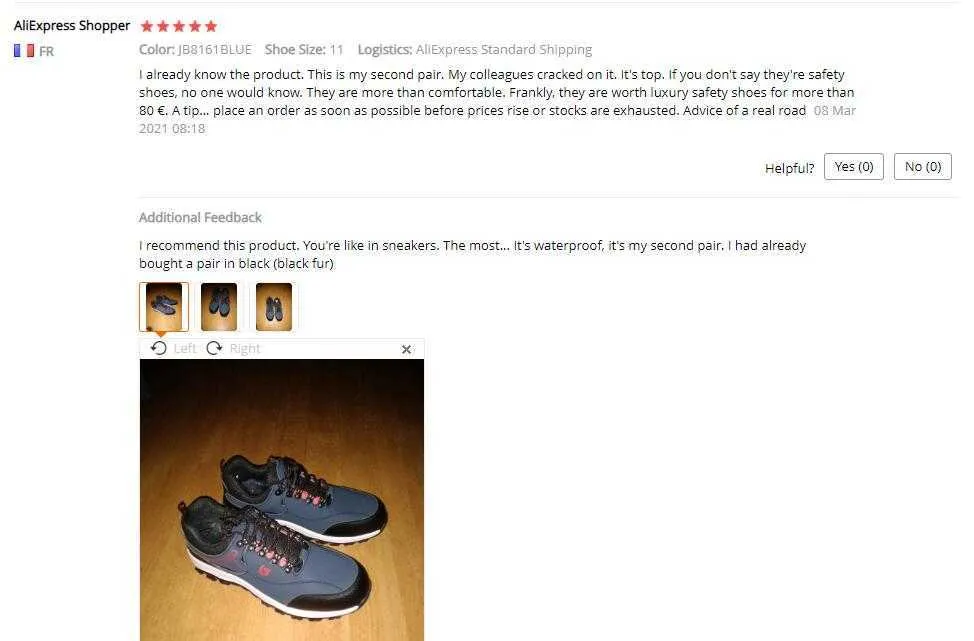Vote No (0) on review helpfulness
This screenshot has width=974, height=641.
[x=922, y=166]
